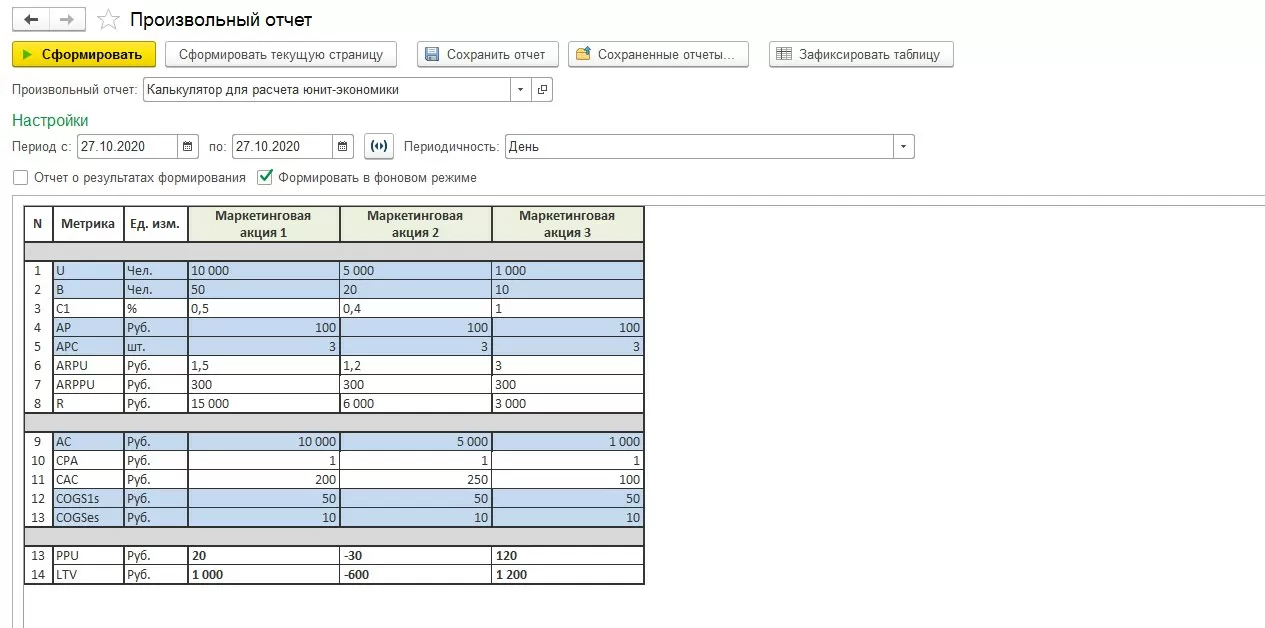Select PPU value 120
1265x628 pixels.
[x=567, y=556]
